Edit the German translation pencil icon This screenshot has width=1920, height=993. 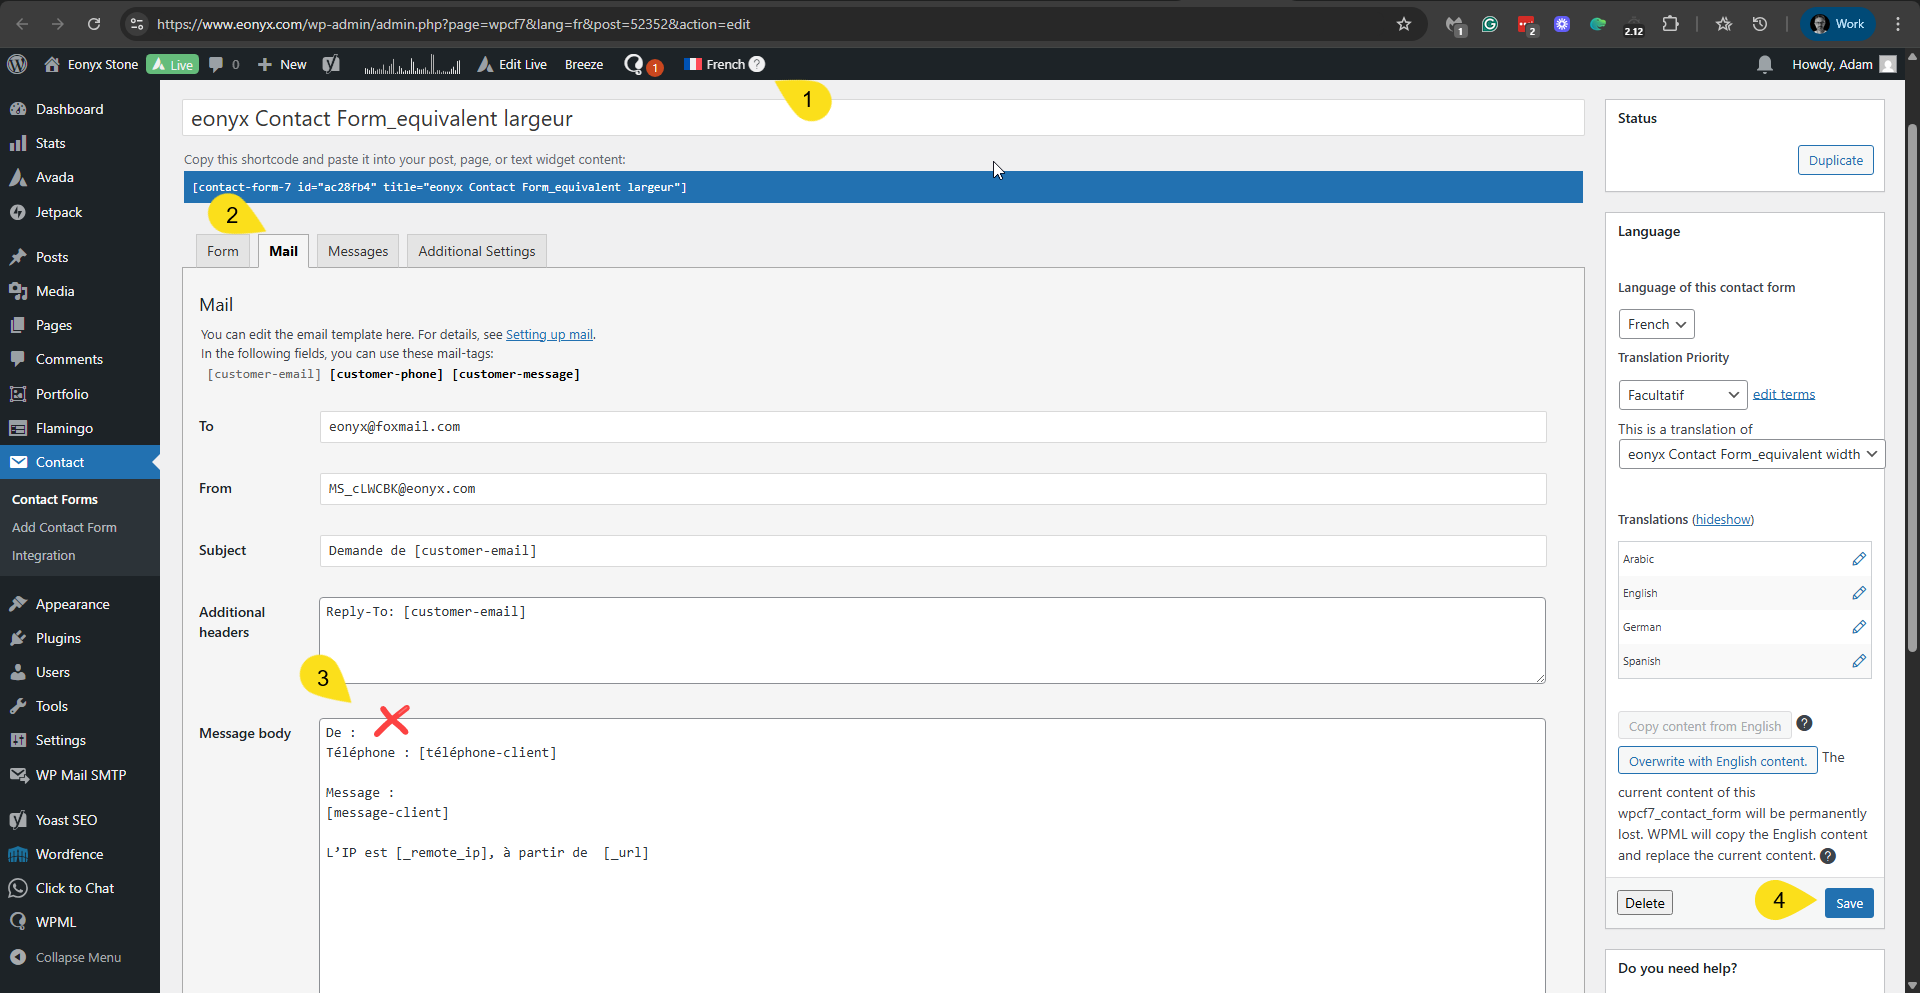coord(1859,627)
